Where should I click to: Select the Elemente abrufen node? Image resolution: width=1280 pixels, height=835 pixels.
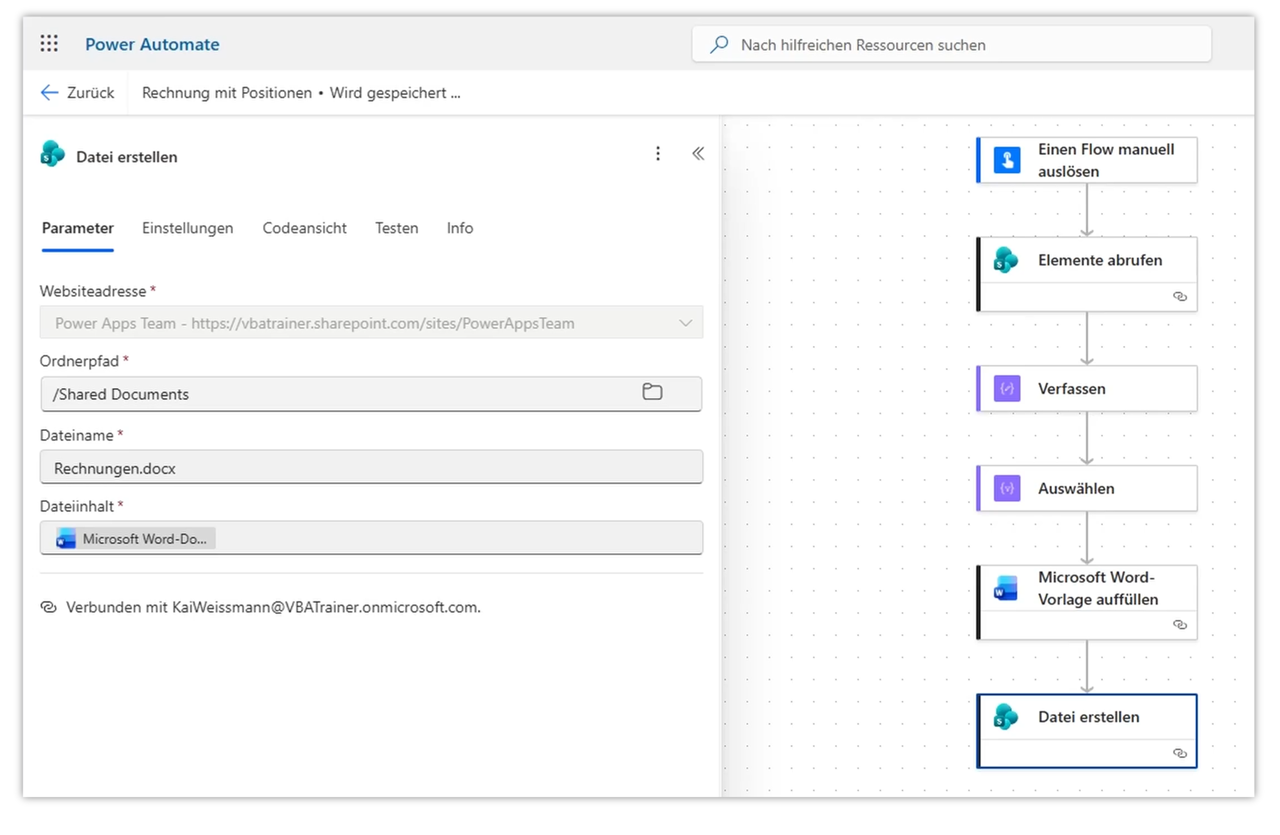pyautogui.click(x=1087, y=274)
